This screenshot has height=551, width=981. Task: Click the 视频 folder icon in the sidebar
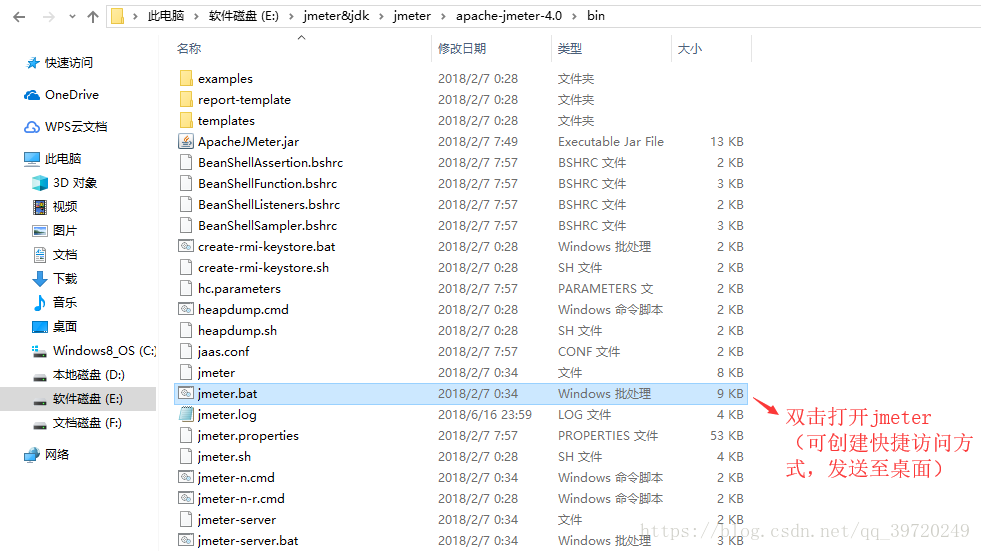tap(39, 206)
